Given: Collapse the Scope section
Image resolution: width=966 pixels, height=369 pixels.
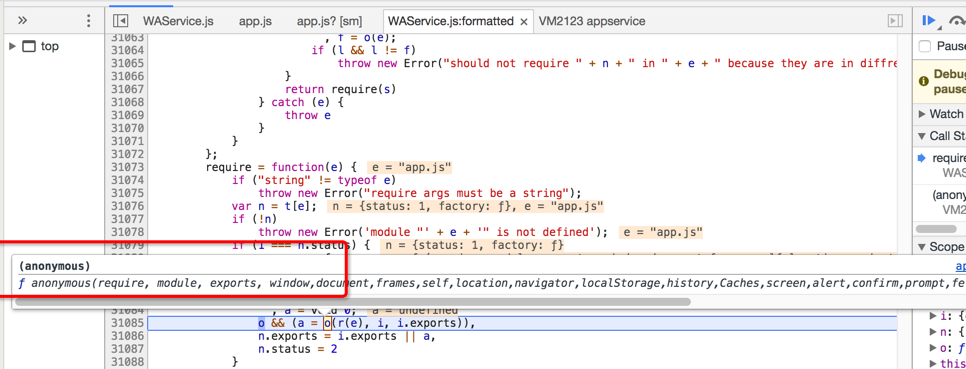Looking at the screenshot, I should coord(922,247).
